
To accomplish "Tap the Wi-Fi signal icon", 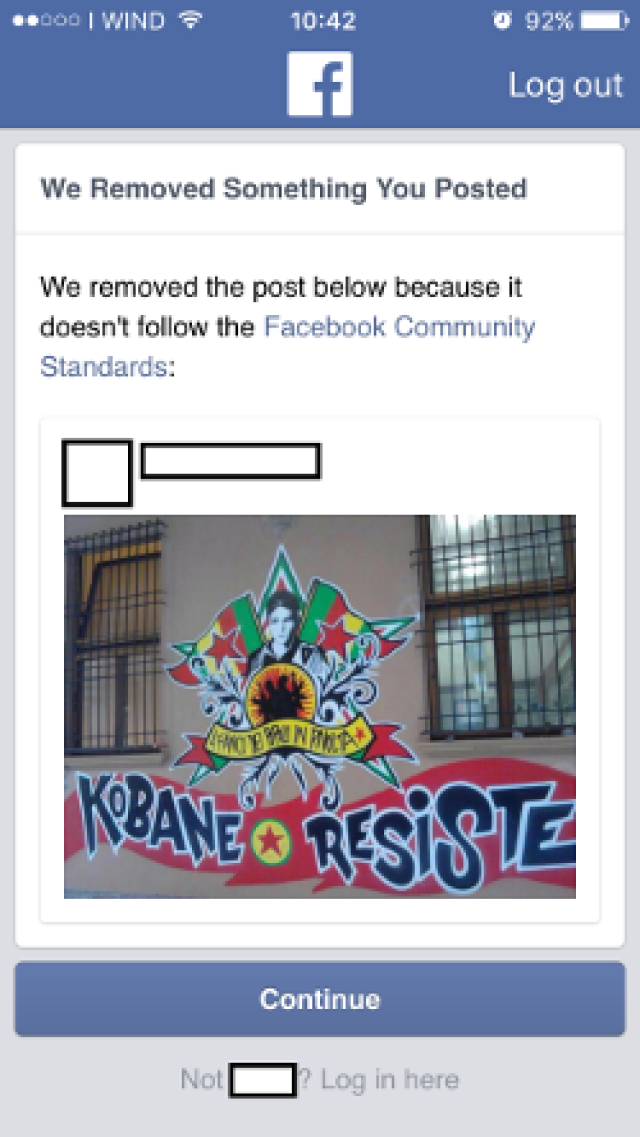I will point(190,20).
